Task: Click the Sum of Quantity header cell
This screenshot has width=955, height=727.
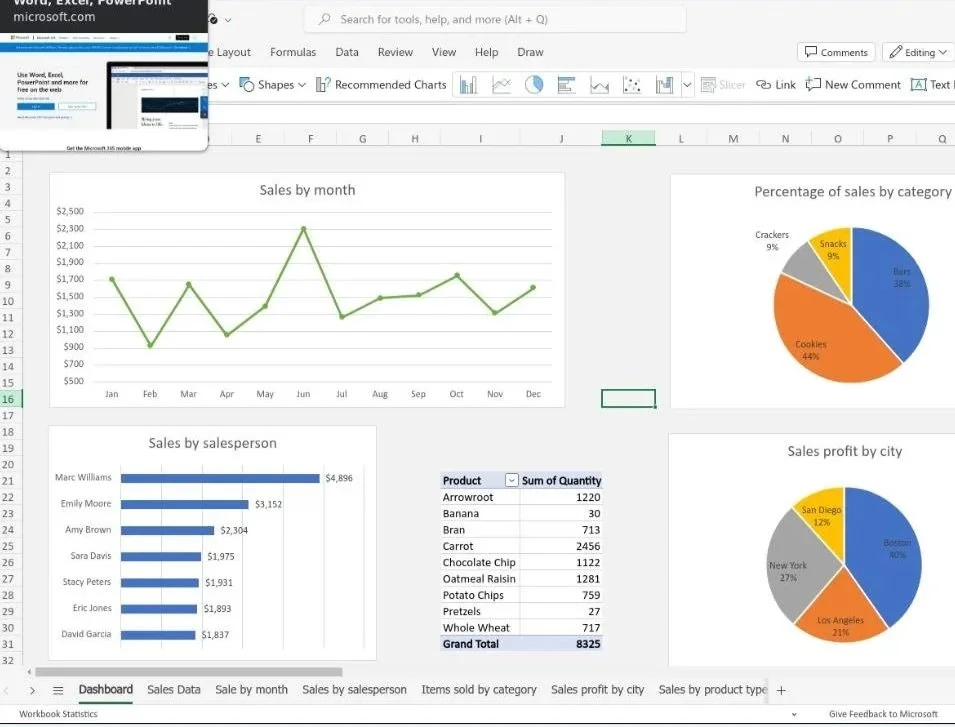Action: click(561, 480)
